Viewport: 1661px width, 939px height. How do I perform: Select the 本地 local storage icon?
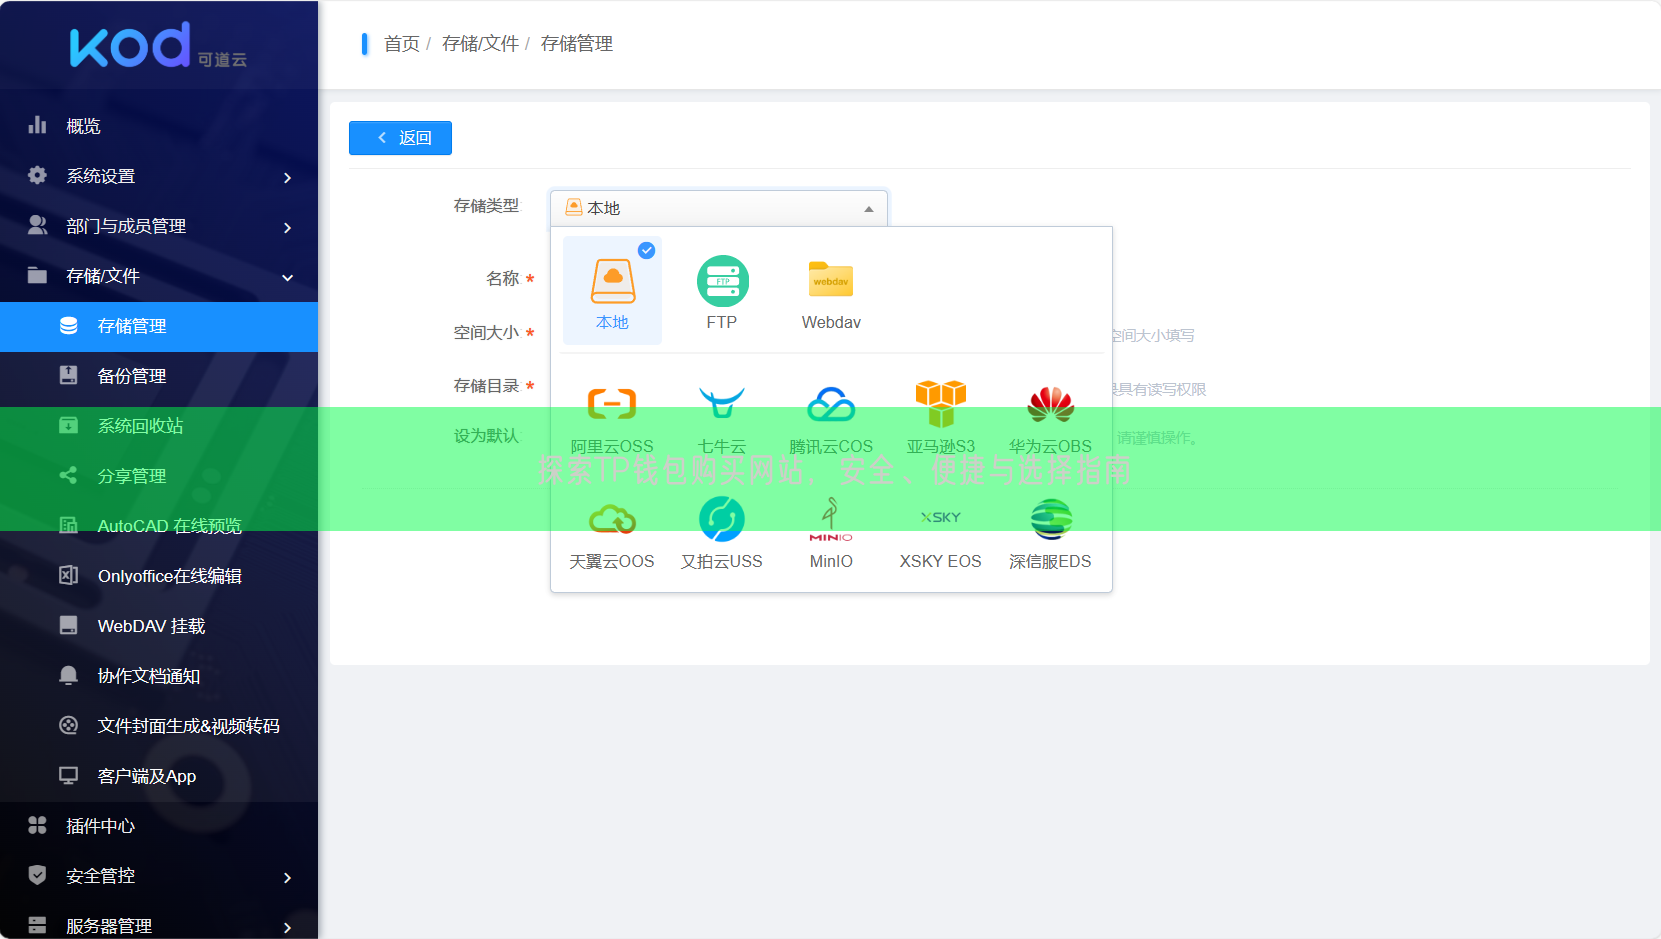pyautogui.click(x=613, y=281)
